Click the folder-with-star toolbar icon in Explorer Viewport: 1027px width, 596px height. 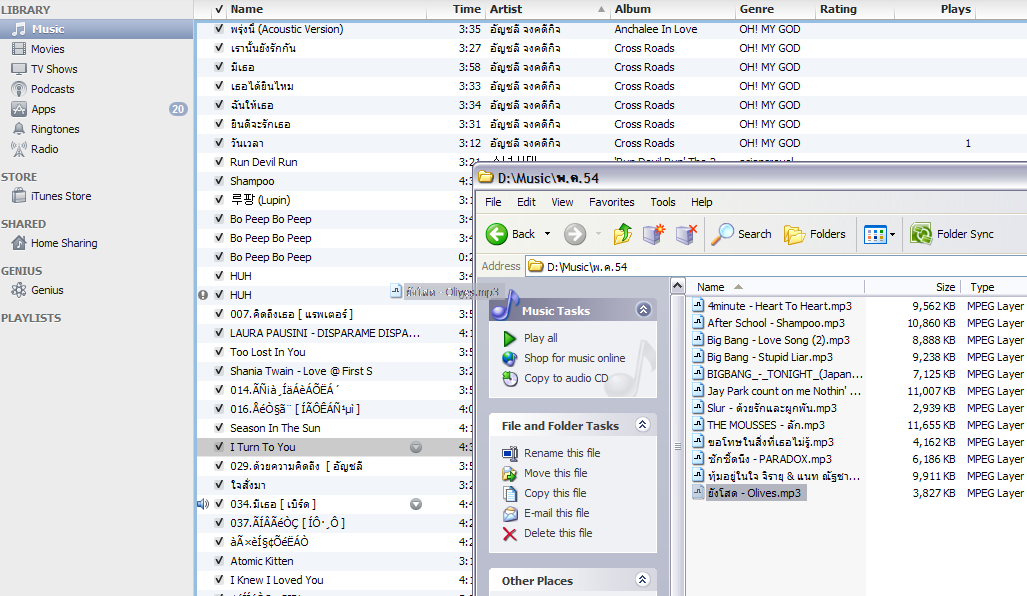[x=654, y=234]
